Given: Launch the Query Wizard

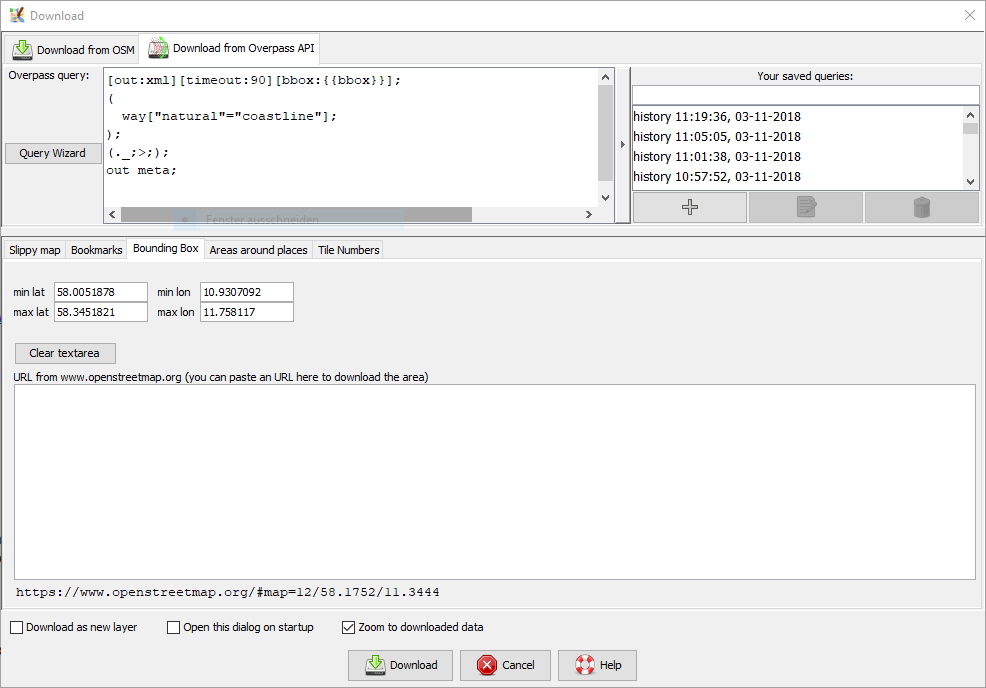Looking at the screenshot, I should 52,153.
